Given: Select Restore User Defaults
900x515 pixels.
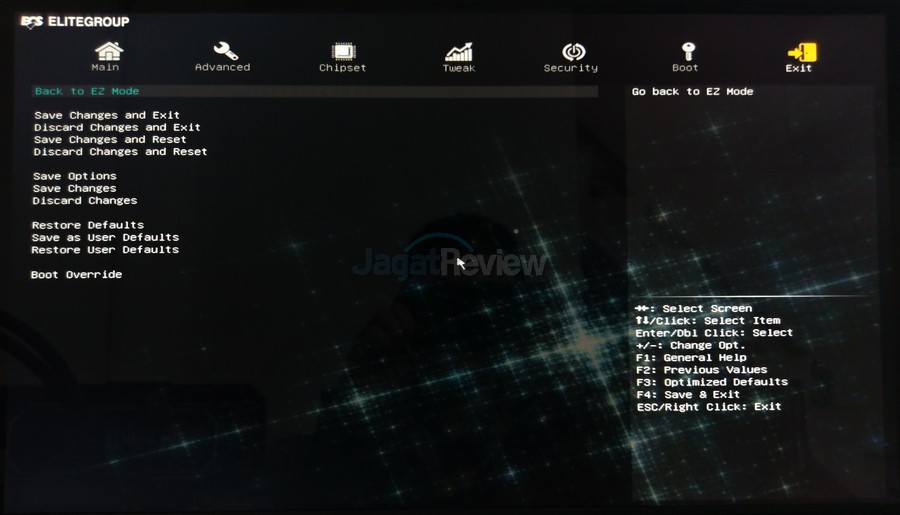Looking at the screenshot, I should tap(105, 250).
